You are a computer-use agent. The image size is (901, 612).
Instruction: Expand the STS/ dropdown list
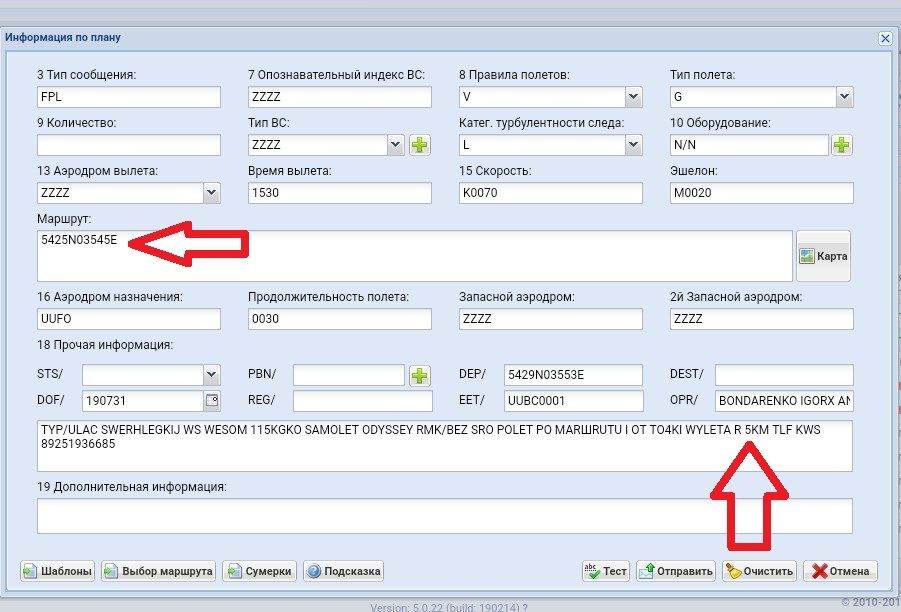[211, 375]
